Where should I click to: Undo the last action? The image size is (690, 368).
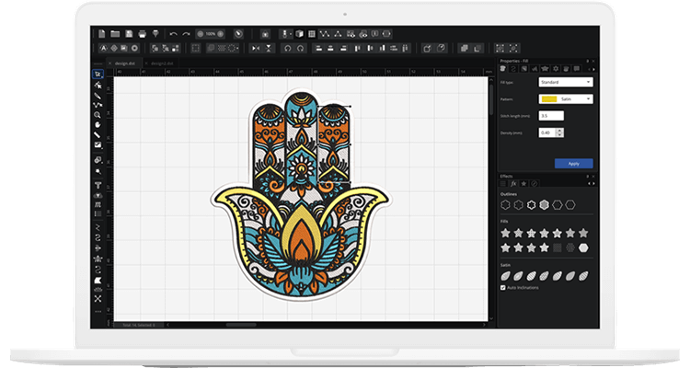click(x=173, y=34)
